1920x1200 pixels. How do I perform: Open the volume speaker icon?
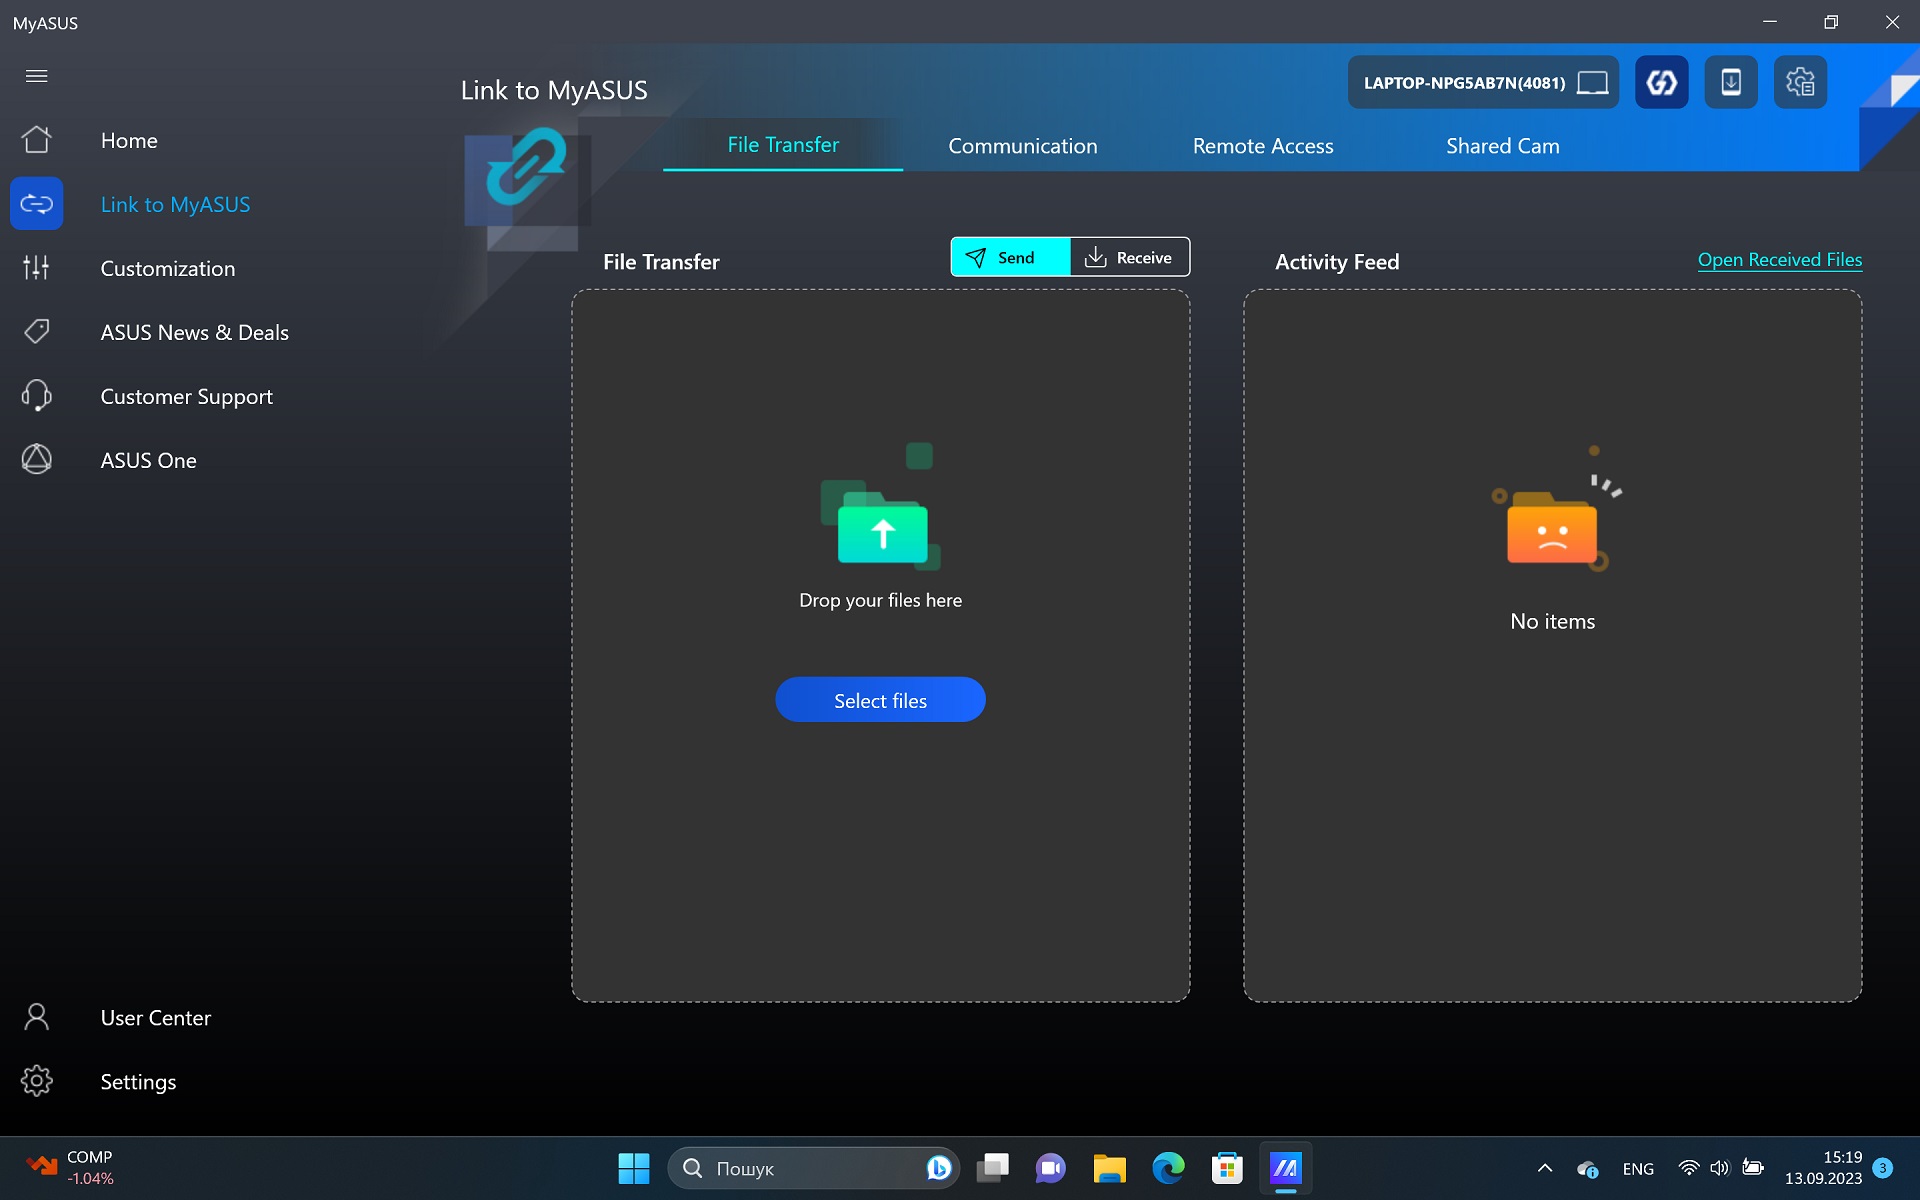click(1719, 1168)
